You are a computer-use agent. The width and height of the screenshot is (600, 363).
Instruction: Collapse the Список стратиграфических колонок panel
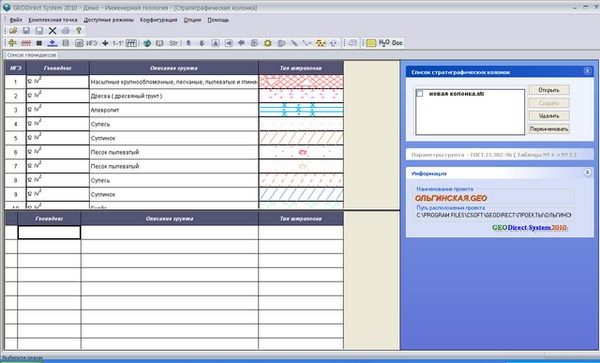(x=587, y=71)
